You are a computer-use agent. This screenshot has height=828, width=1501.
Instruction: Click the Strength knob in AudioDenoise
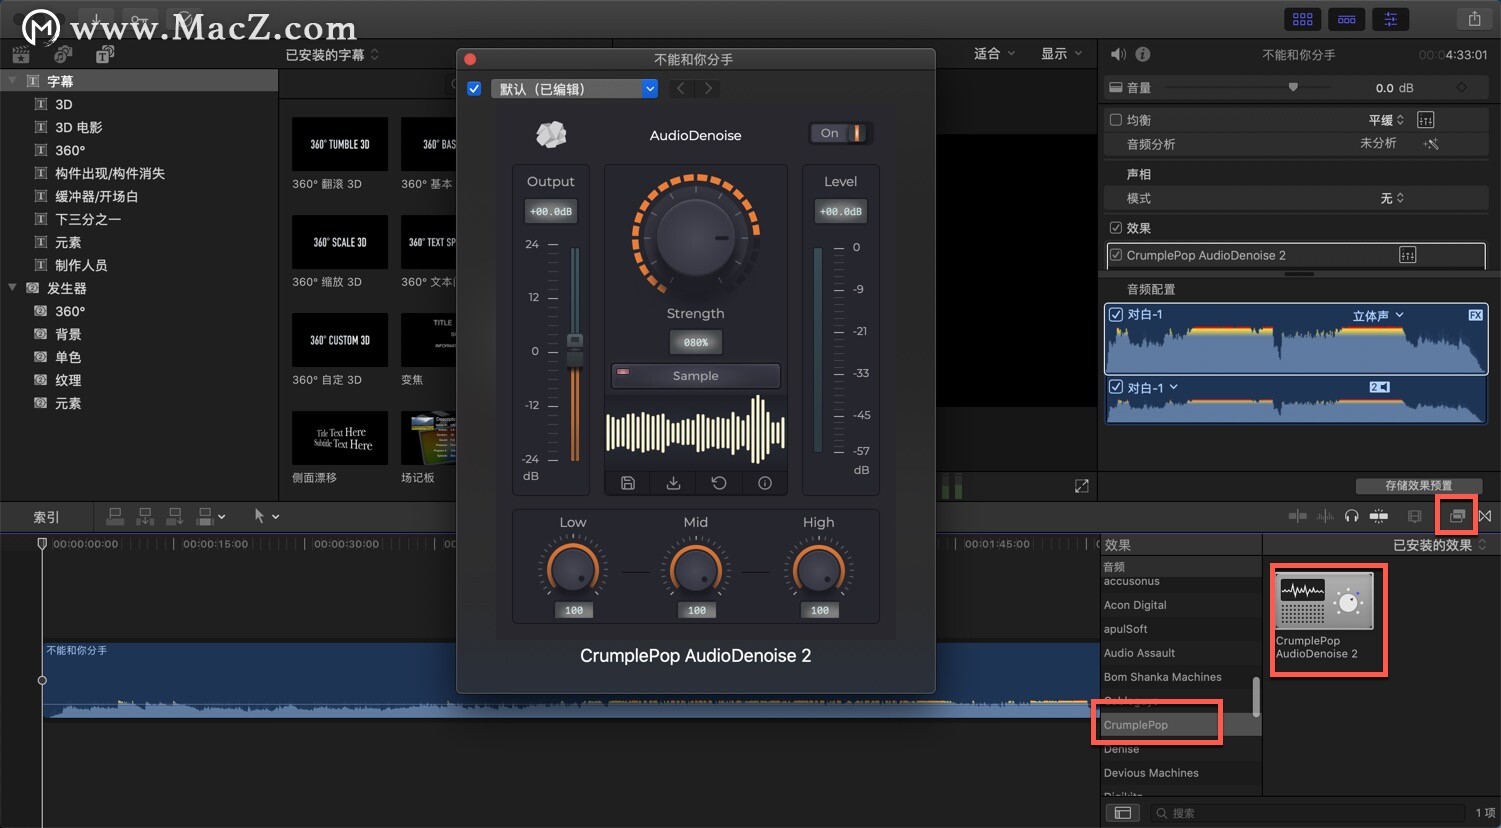(x=695, y=236)
